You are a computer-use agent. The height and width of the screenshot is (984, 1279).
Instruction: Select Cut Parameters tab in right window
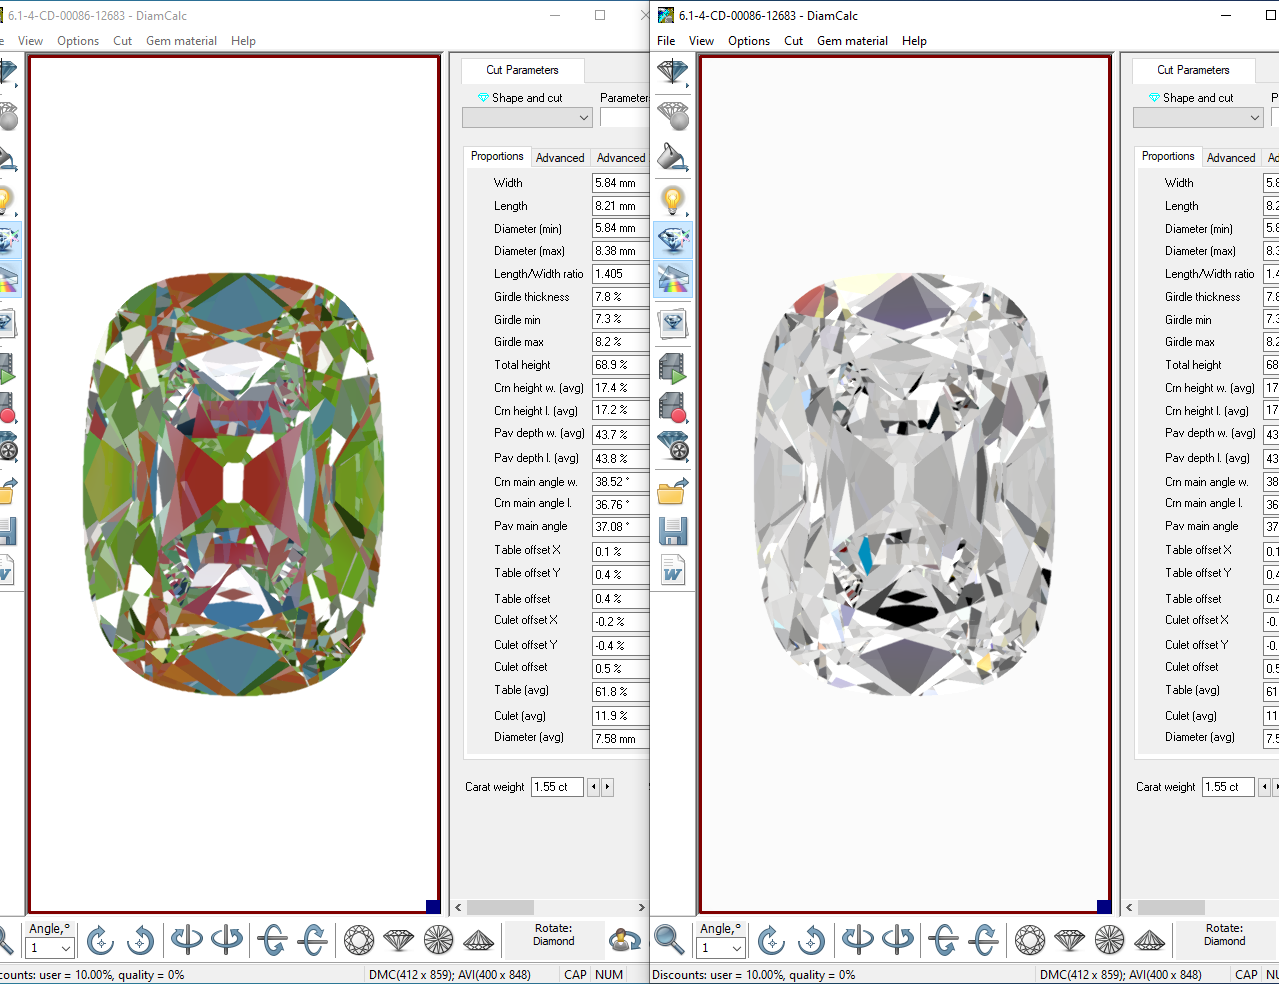(1193, 70)
